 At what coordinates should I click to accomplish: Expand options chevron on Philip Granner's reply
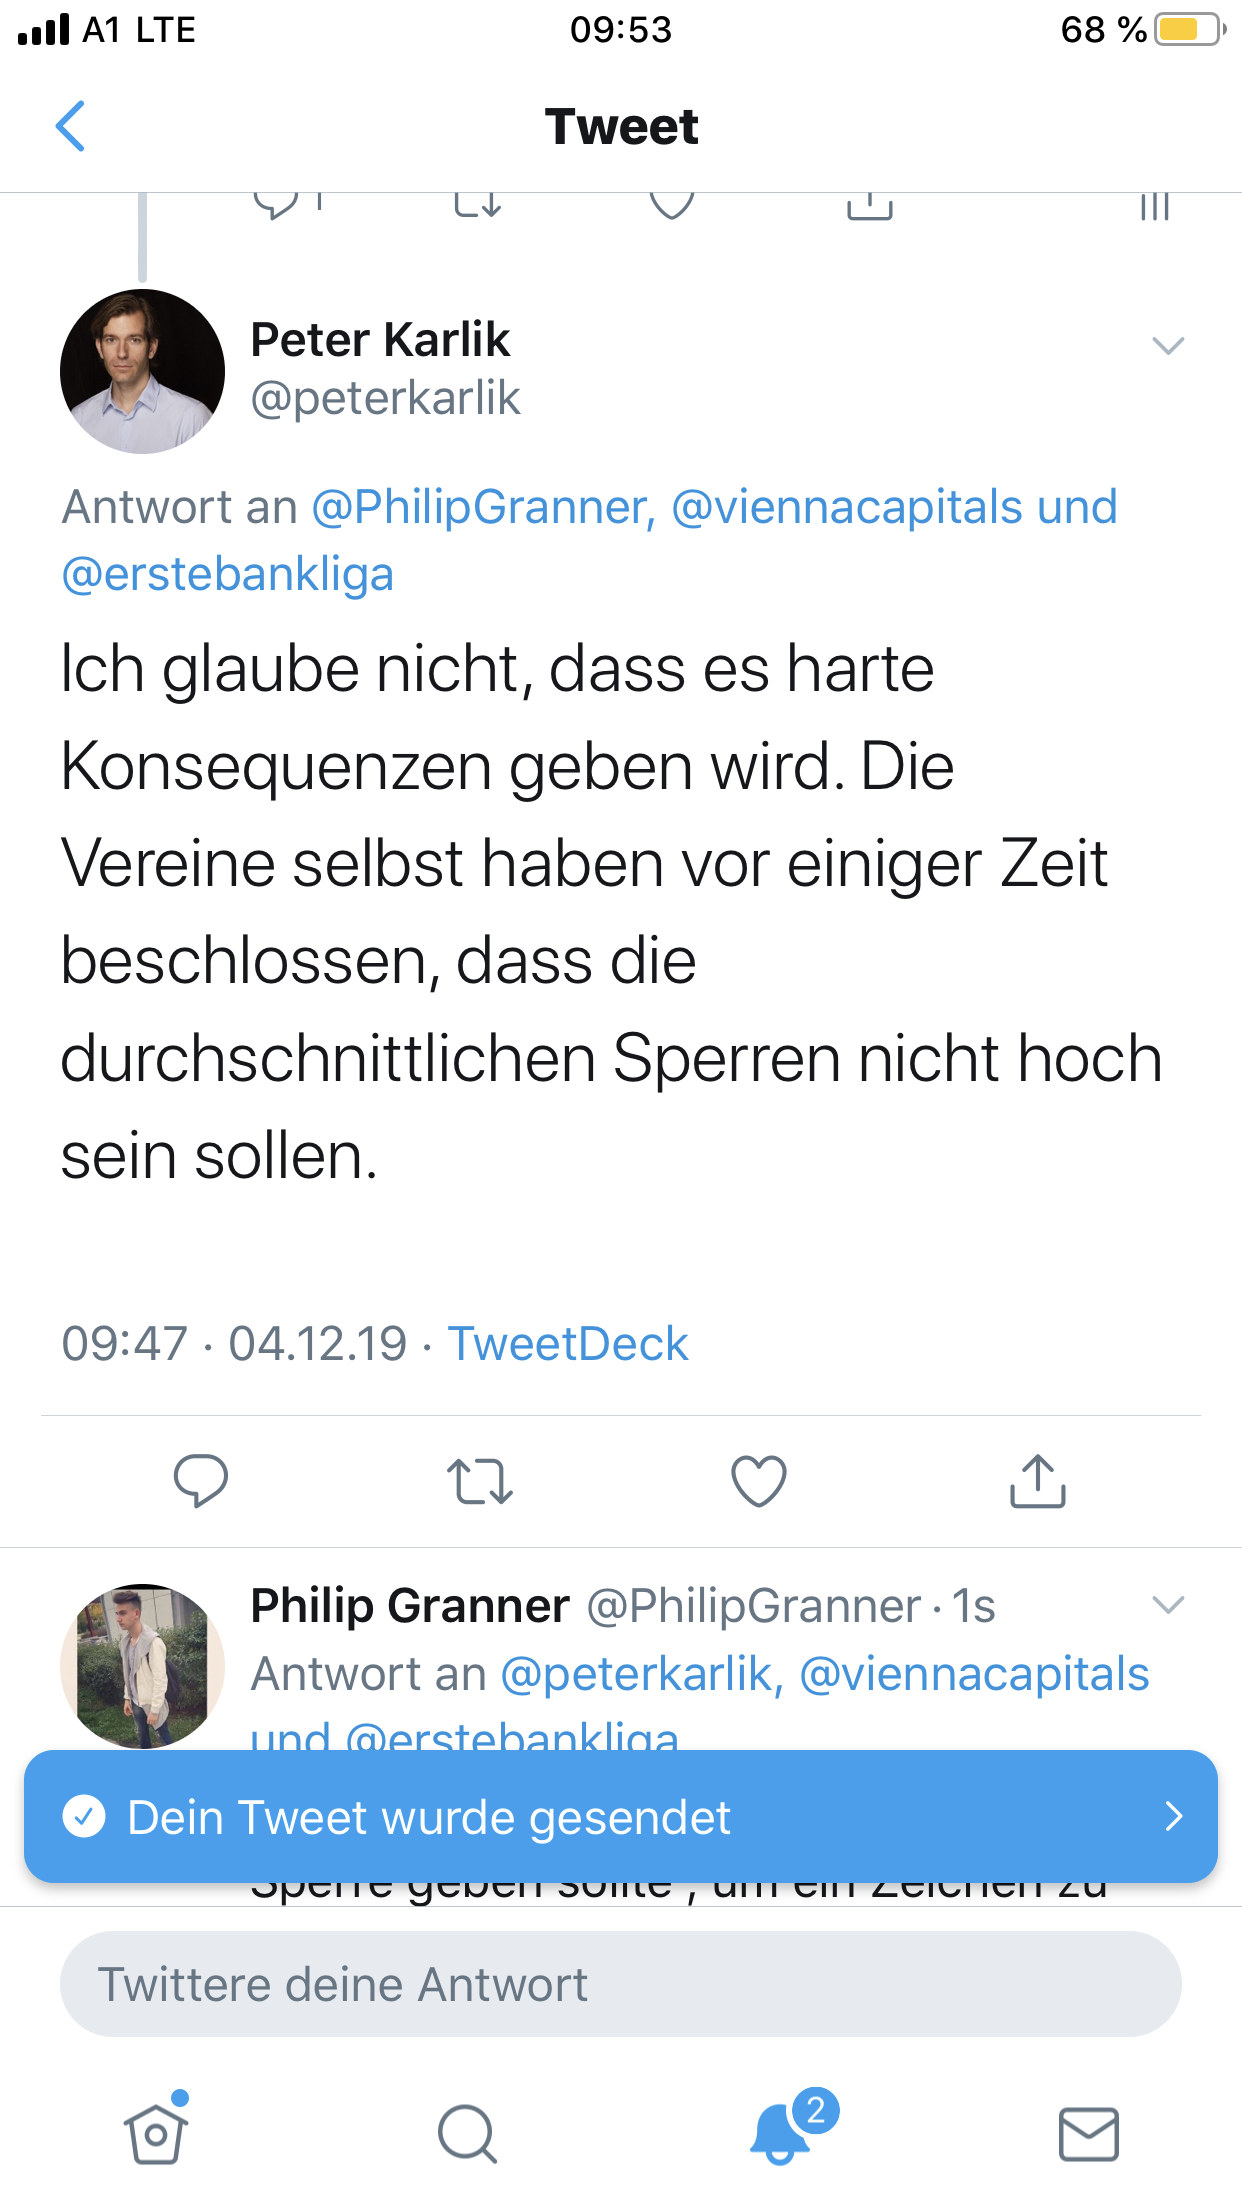pyautogui.click(x=1168, y=1605)
